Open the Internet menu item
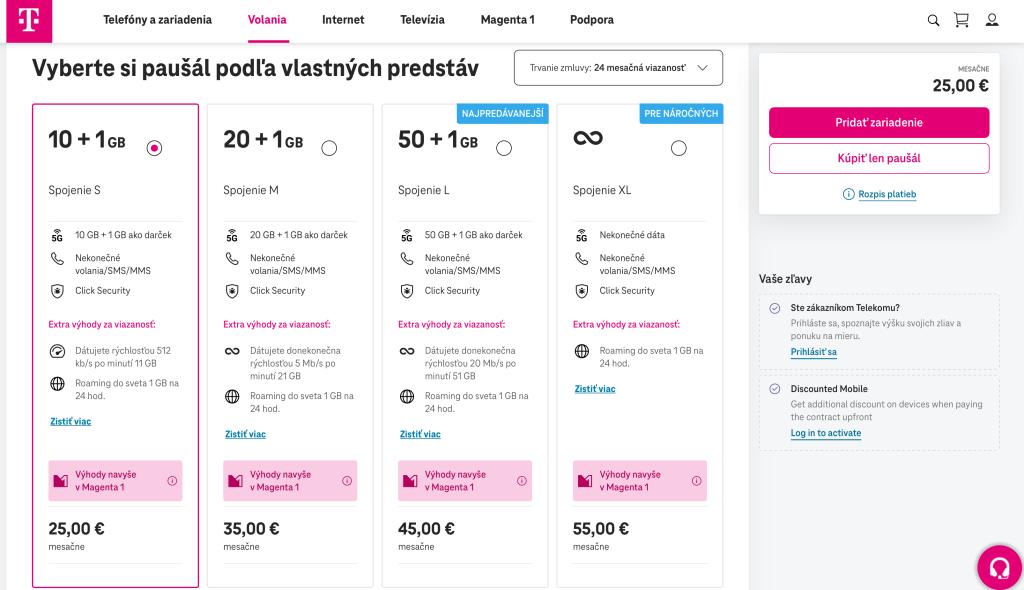 coord(343,20)
